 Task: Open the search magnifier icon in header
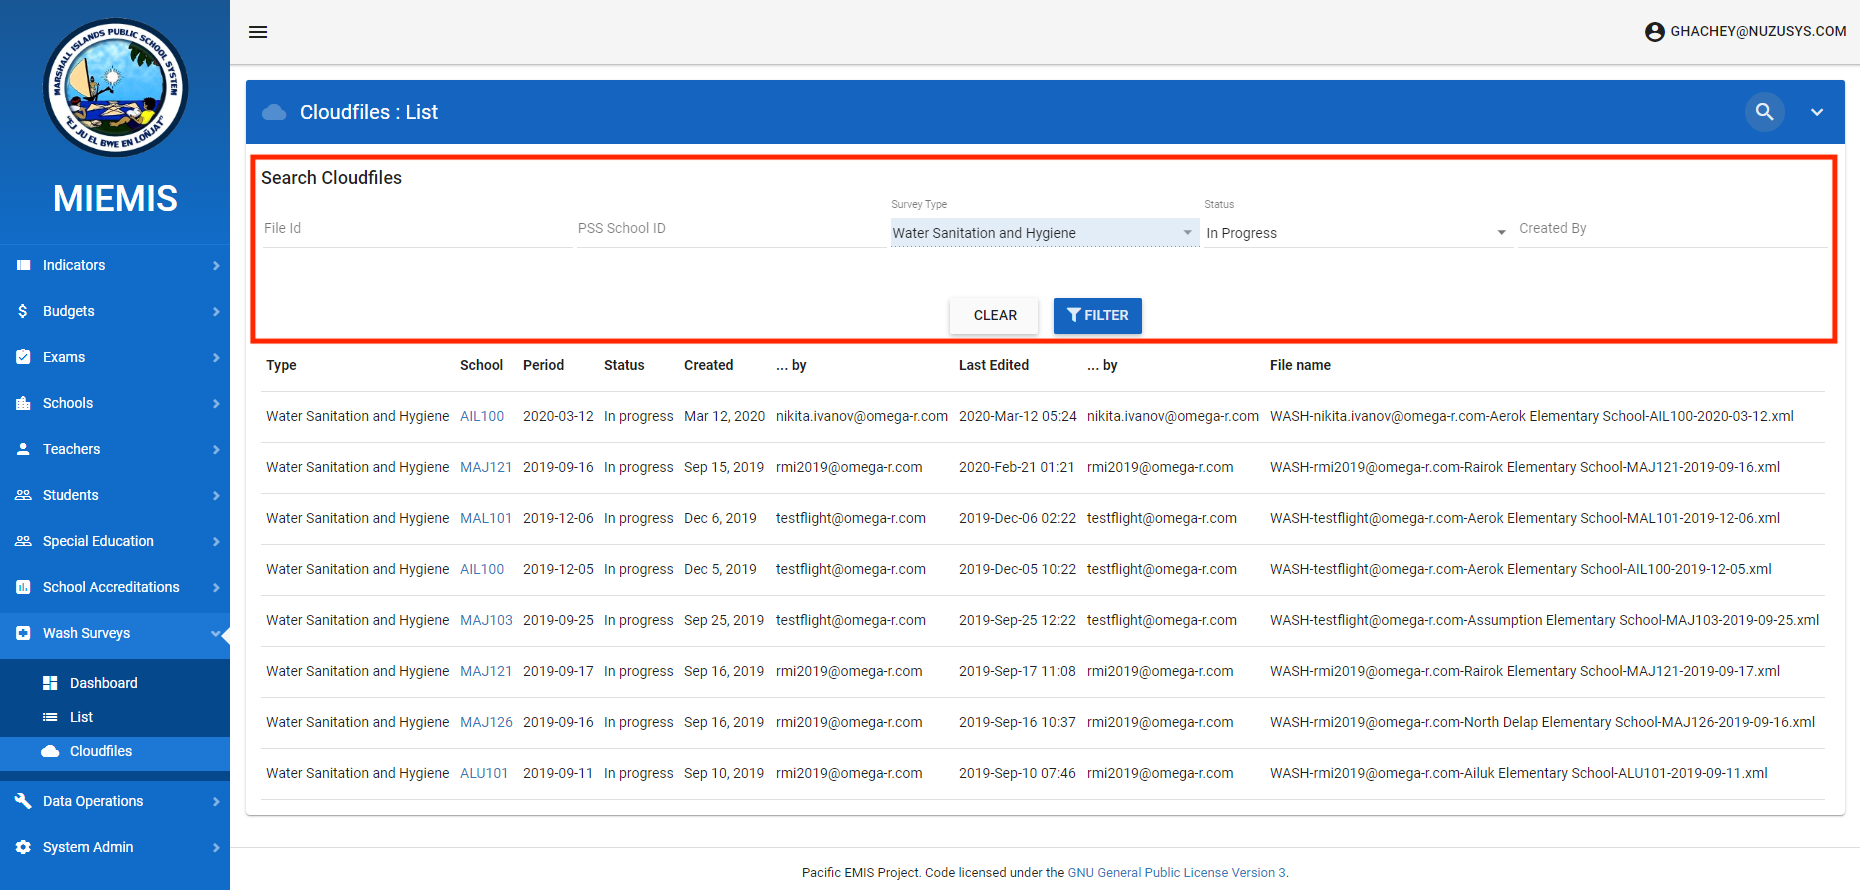pos(1764,112)
